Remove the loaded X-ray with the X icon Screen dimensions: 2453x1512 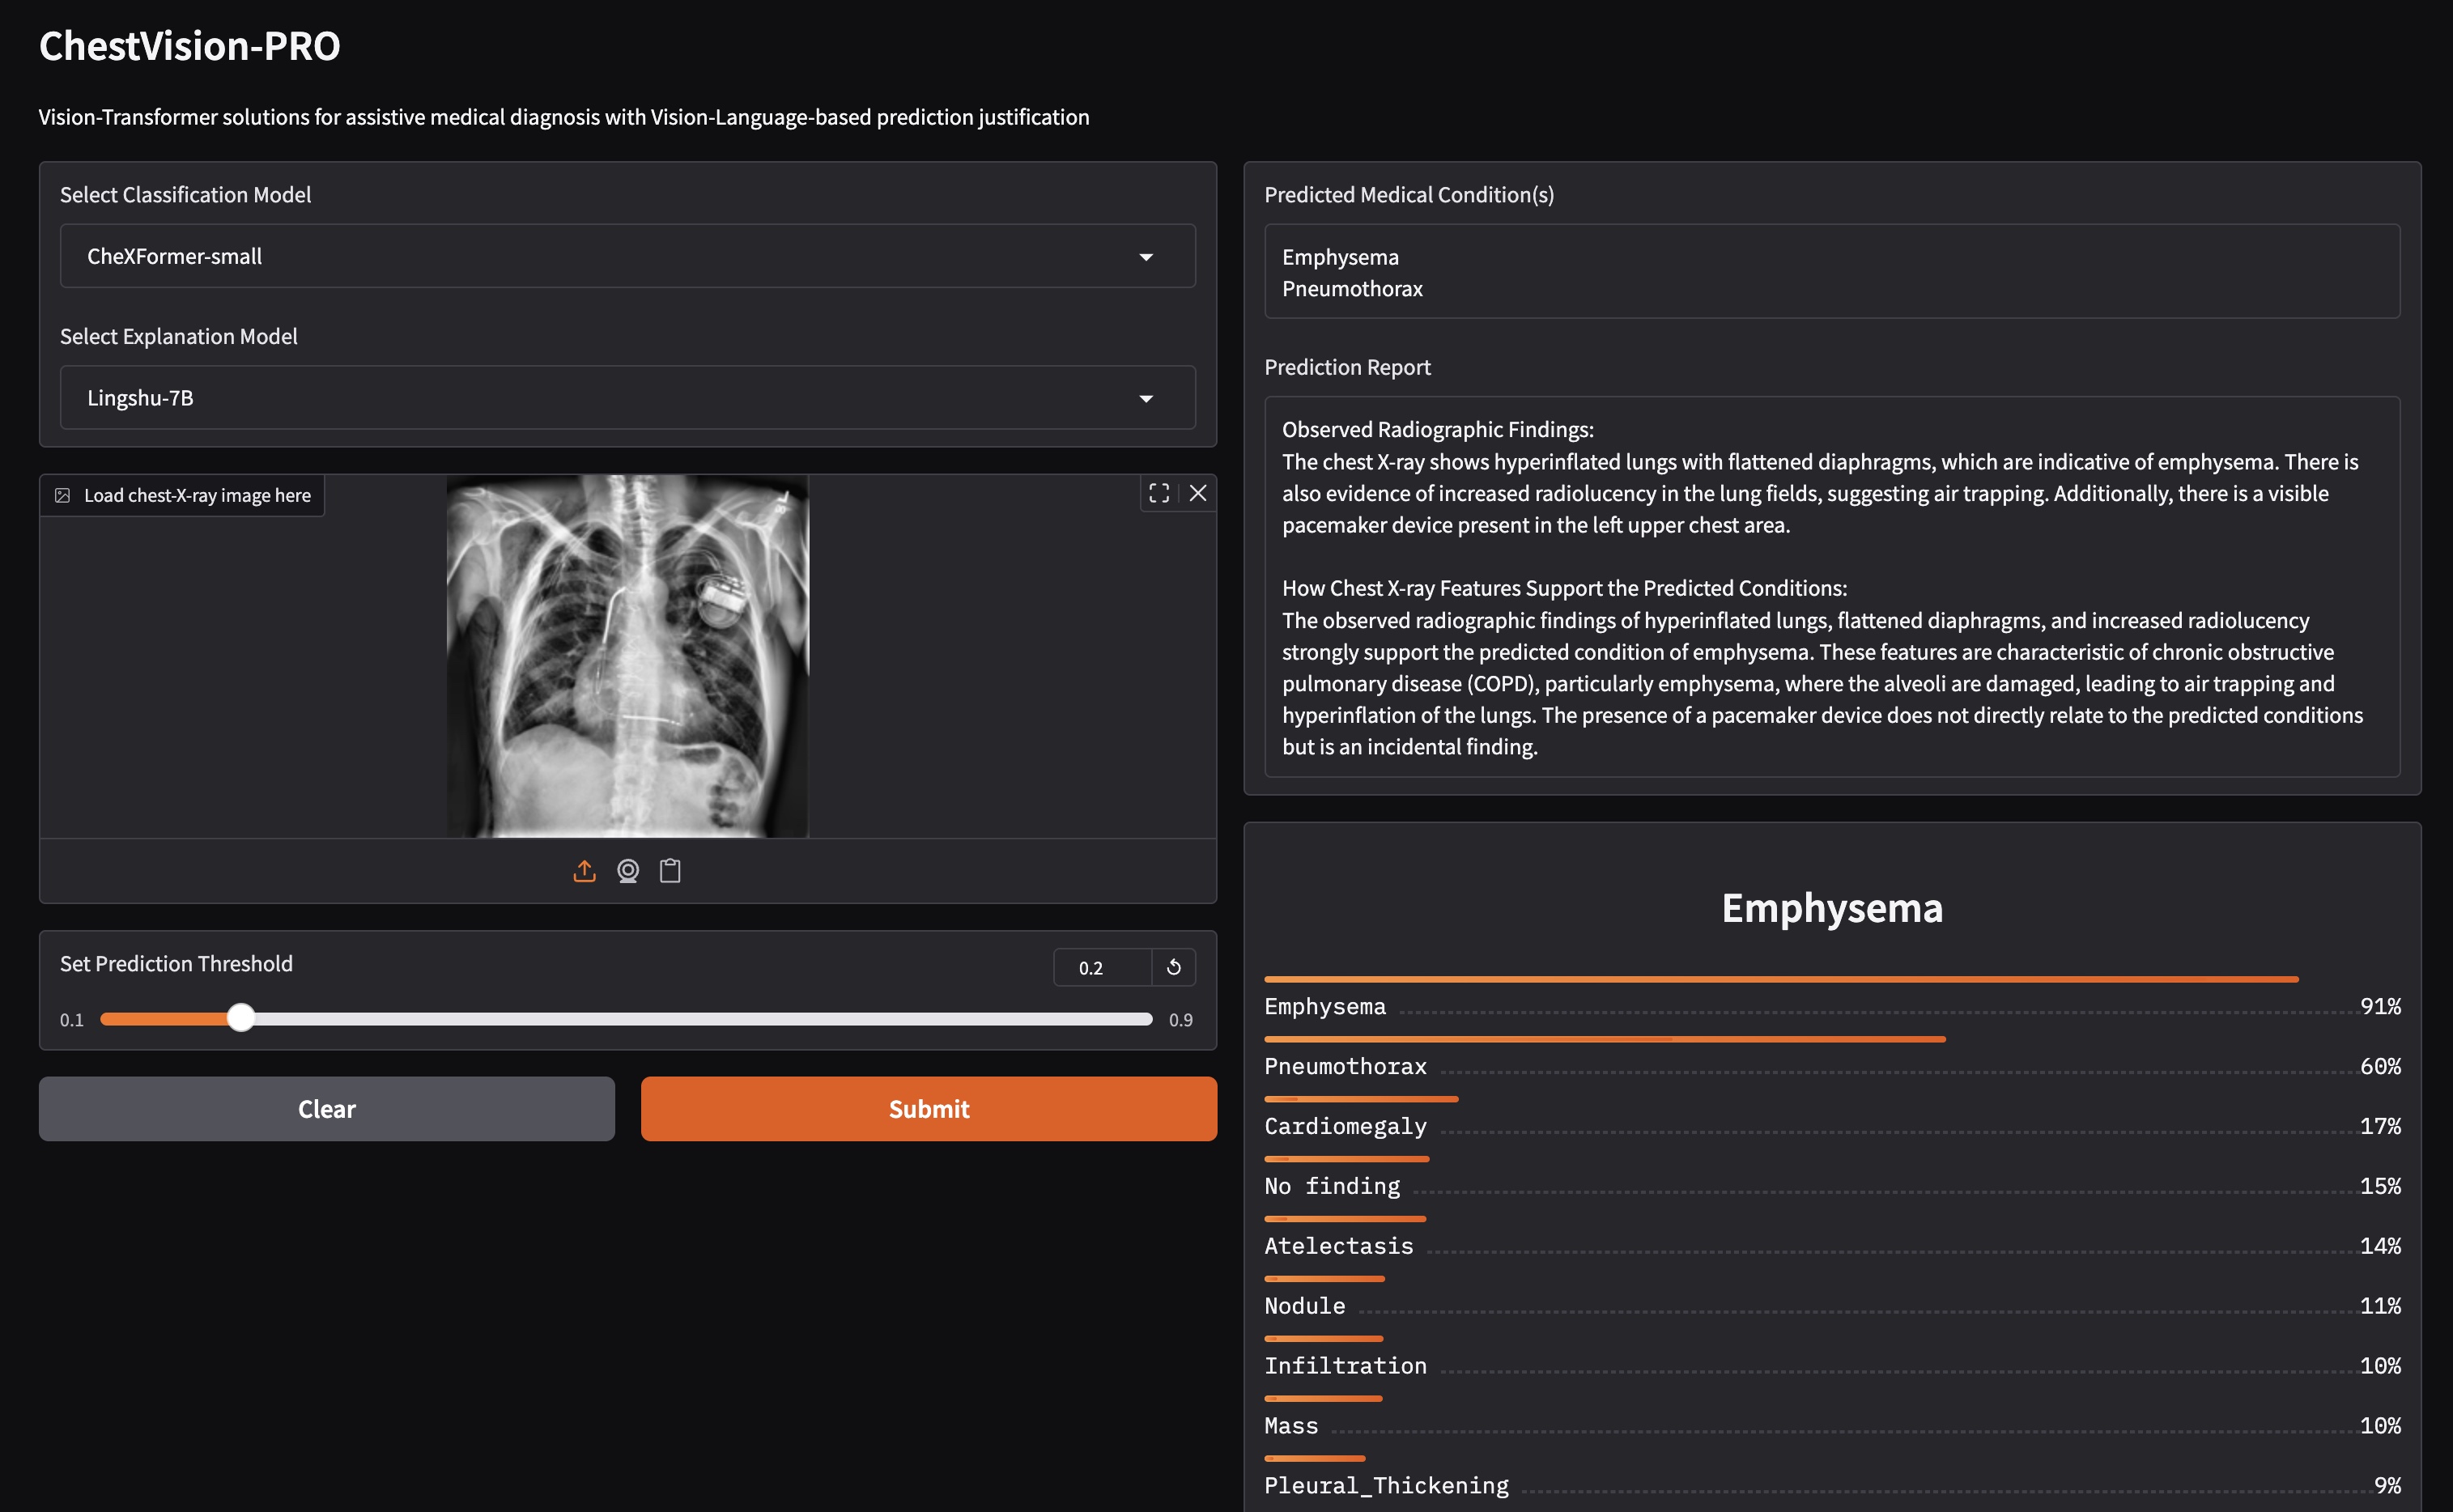pos(1199,493)
